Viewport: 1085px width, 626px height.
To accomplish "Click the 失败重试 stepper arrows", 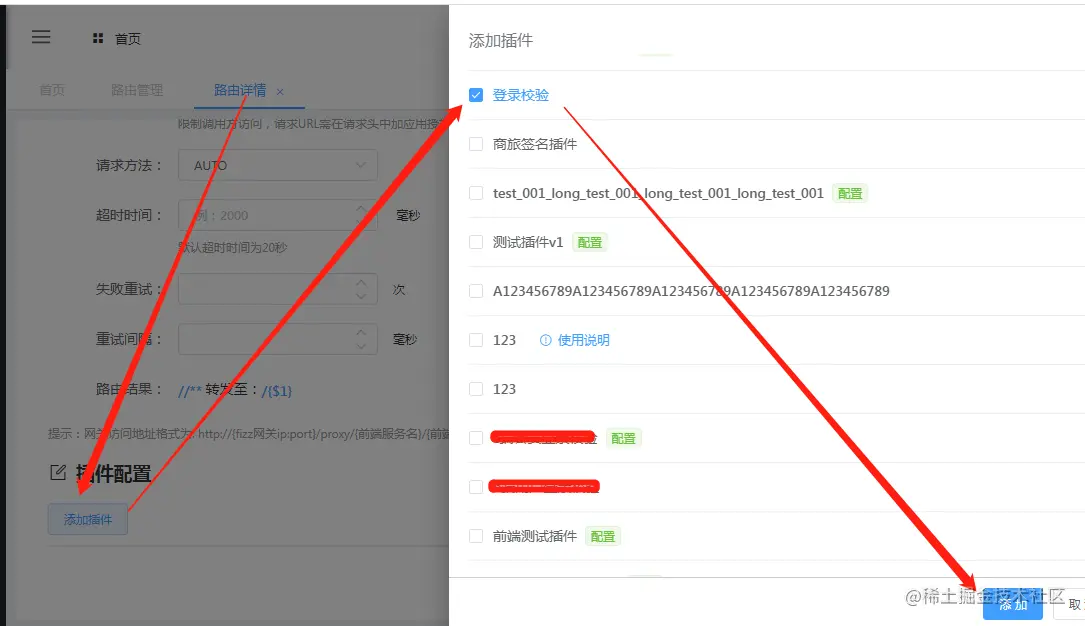I will (361, 289).
